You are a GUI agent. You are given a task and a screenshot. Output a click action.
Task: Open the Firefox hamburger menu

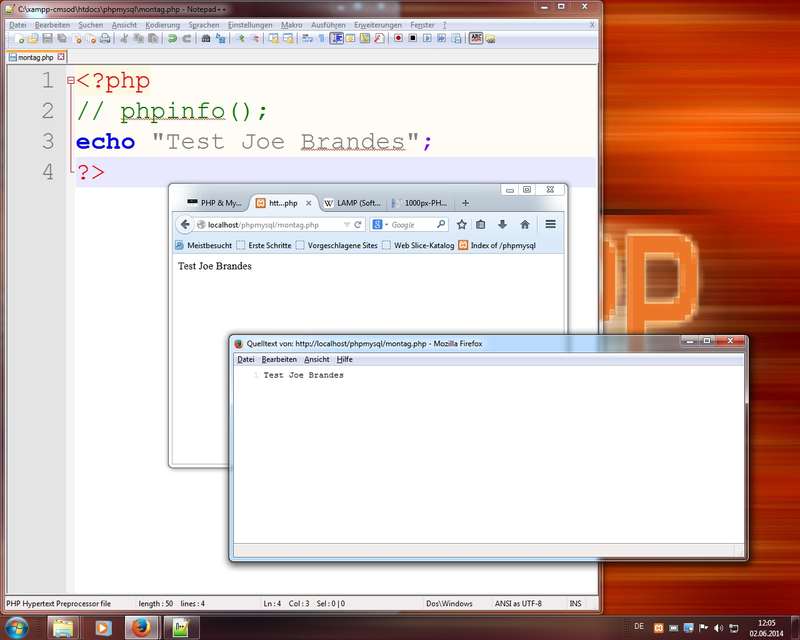550,225
